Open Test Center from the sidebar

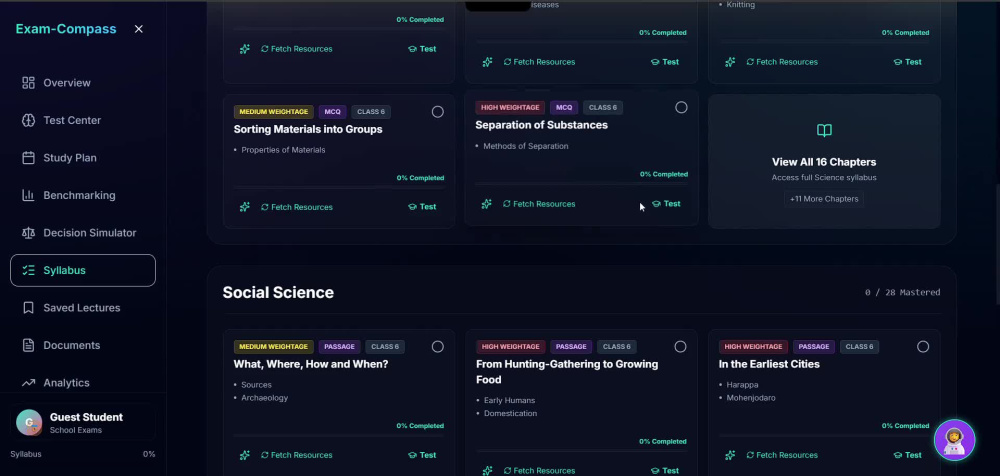pyautogui.click(x=83, y=121)
